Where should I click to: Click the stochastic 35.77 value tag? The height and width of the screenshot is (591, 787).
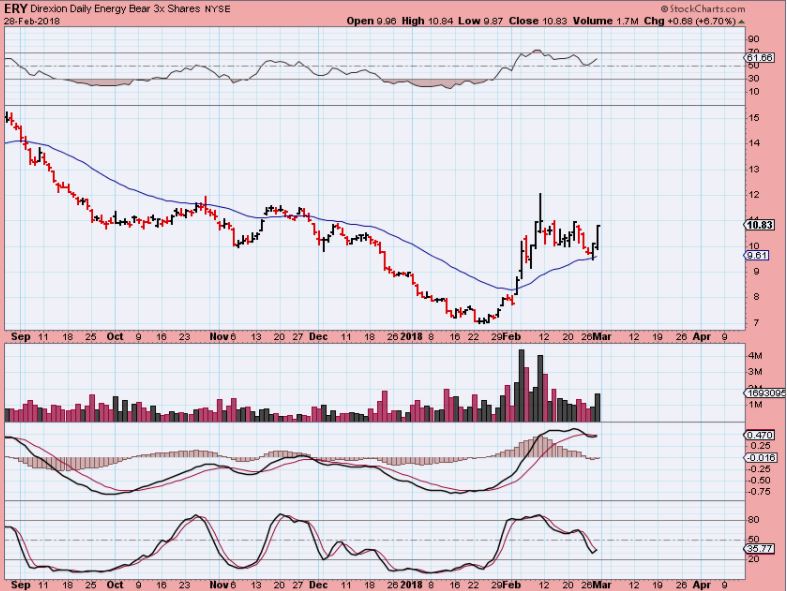(x=759, y=549)
